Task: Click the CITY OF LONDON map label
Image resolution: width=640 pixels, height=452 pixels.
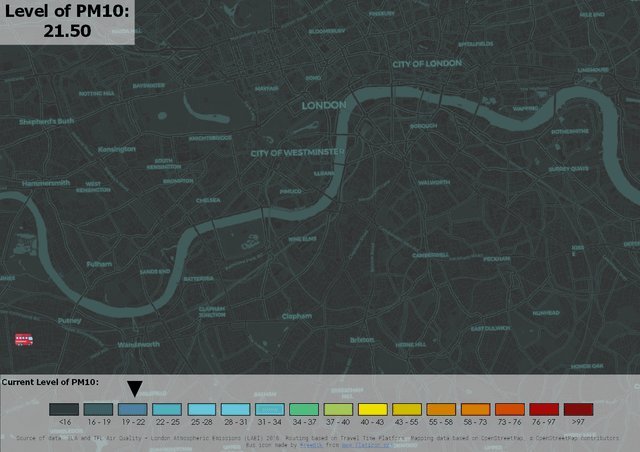Action: 427,64
